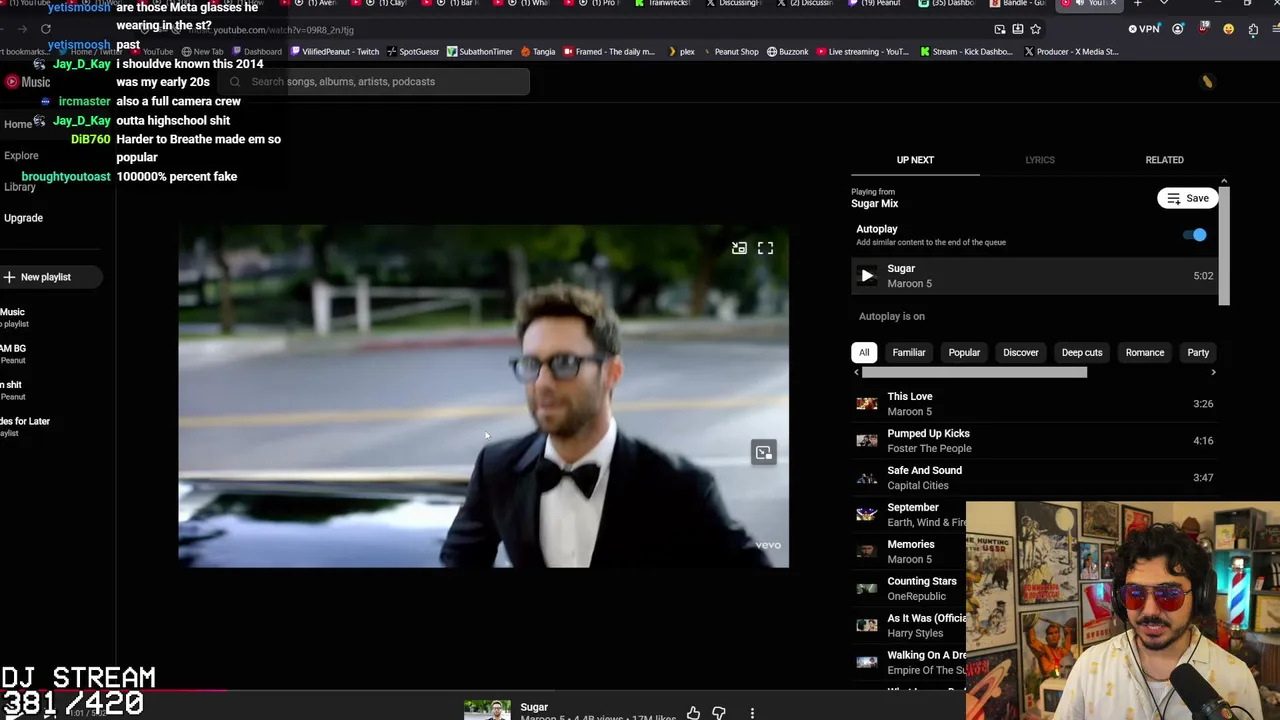Open the Producer - X Media Studio bookmark
This screenshot has height=720, width=1280.
click(x=1071, y=52)
